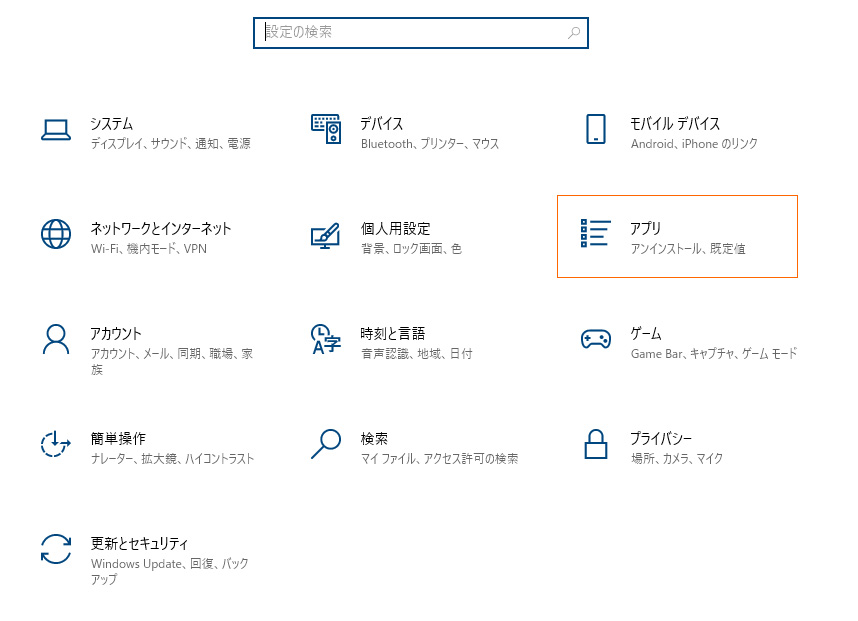Screen dimensions: 858x621
Task: Open the プライバシー title
Action: pos(661,438)
